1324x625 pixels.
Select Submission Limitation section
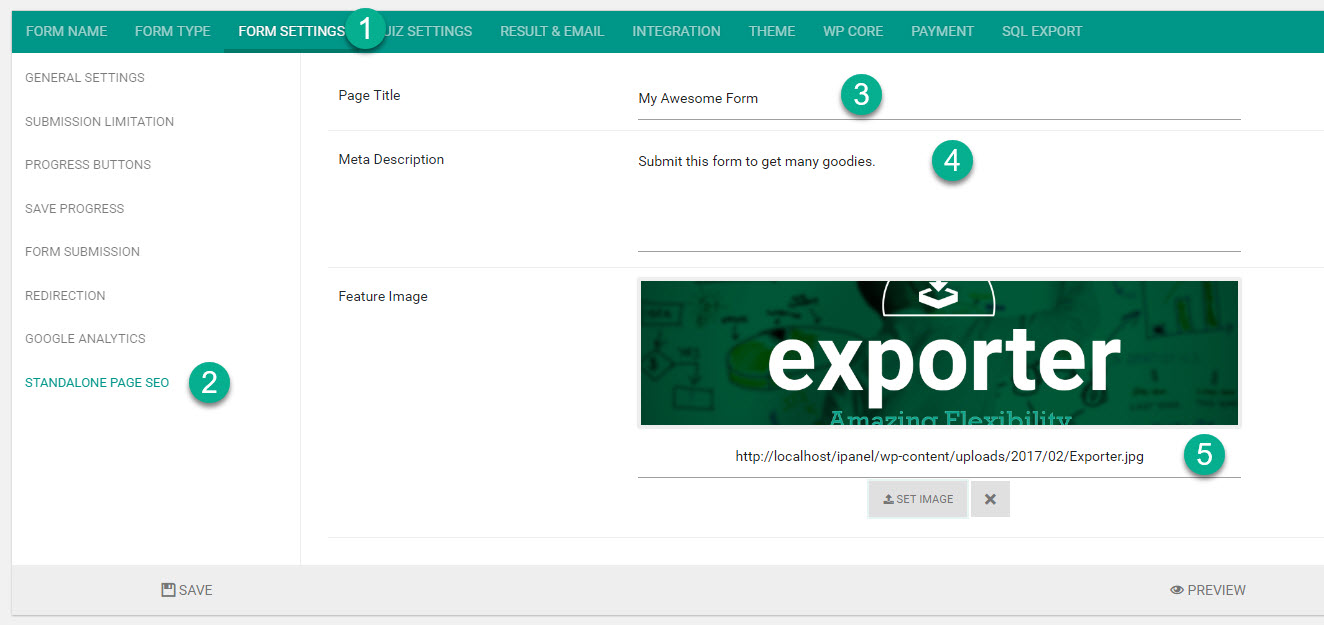coord(99,122)
